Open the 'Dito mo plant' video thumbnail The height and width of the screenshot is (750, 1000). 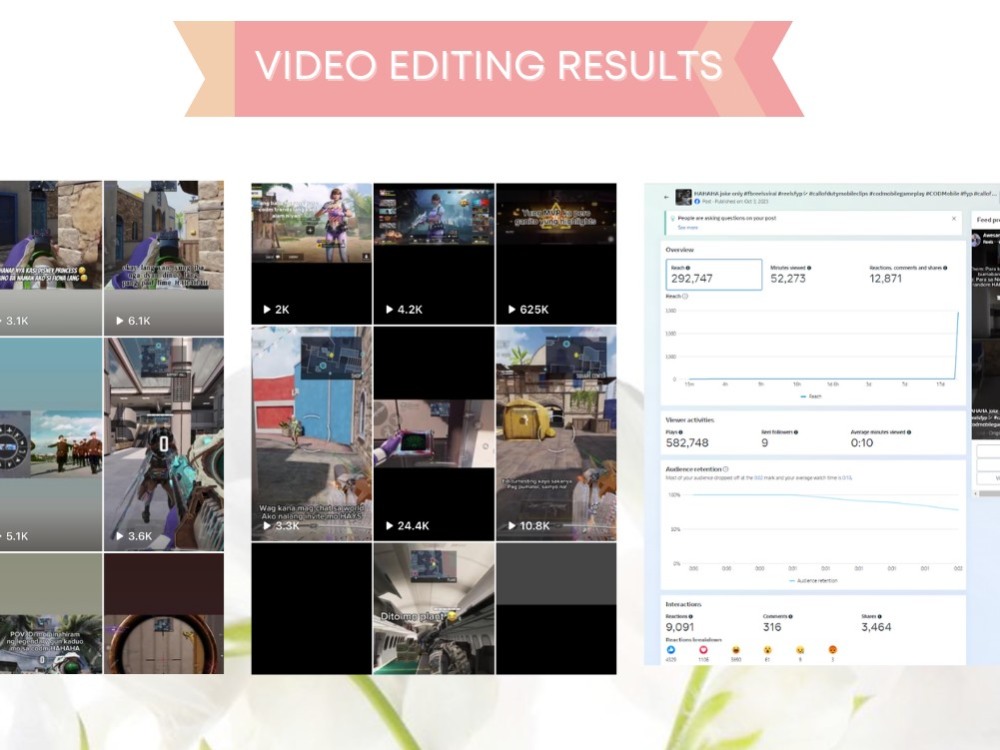tap(434, 608)
